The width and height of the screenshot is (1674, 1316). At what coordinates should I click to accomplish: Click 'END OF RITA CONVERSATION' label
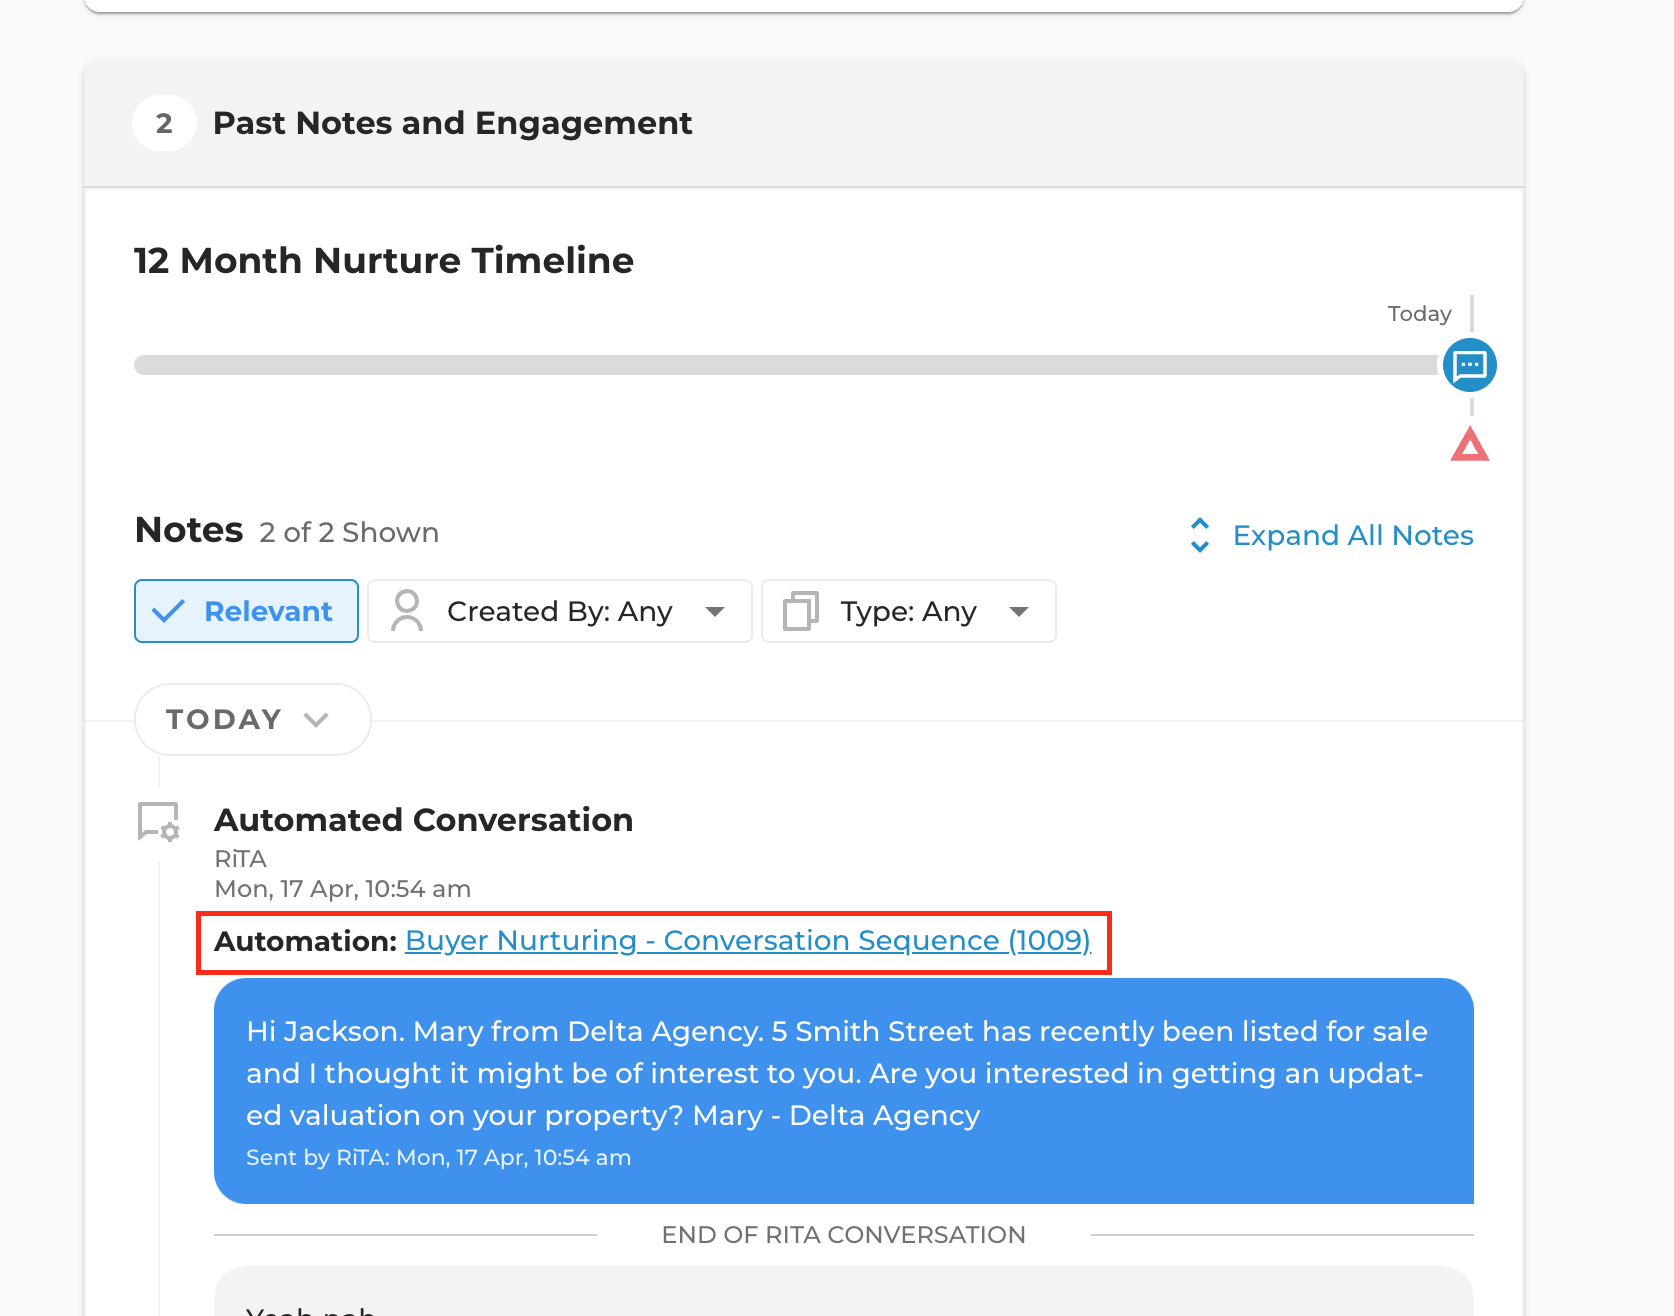844,1235
